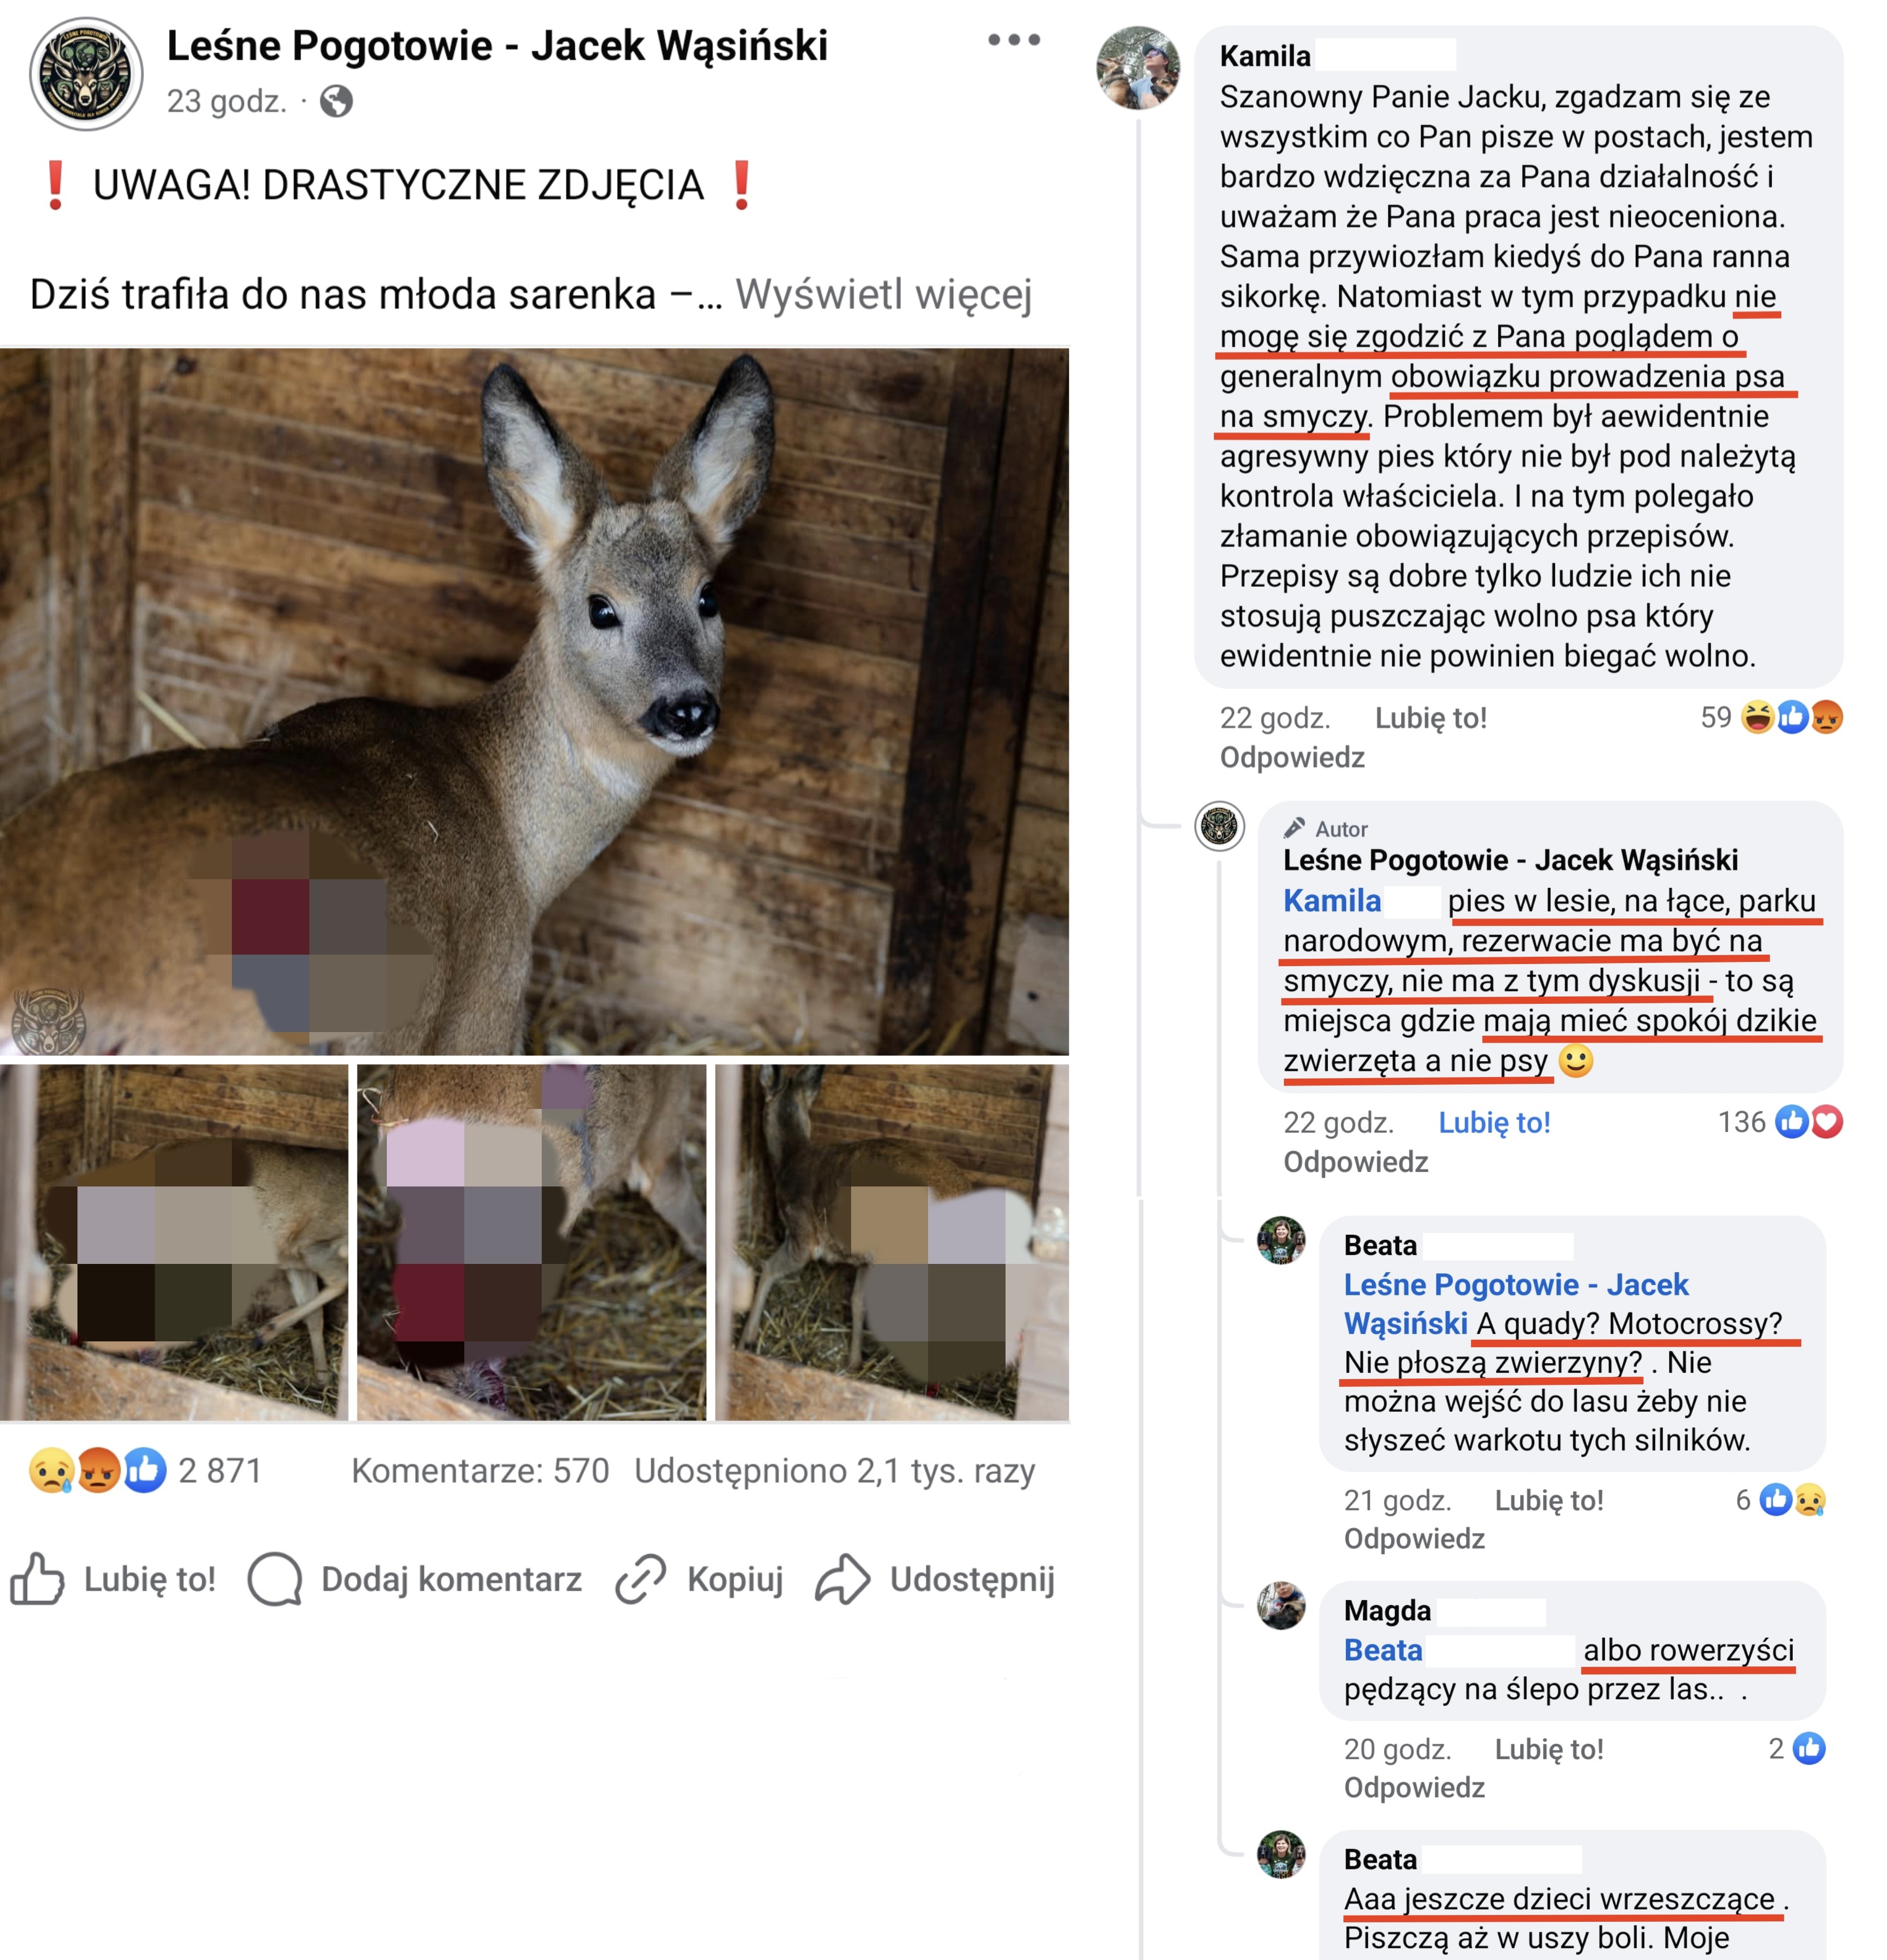Click the globe public audience icon
The height and width of the screenshot is (1960, 1887).
pyautogui.click(x=336, y=101)
